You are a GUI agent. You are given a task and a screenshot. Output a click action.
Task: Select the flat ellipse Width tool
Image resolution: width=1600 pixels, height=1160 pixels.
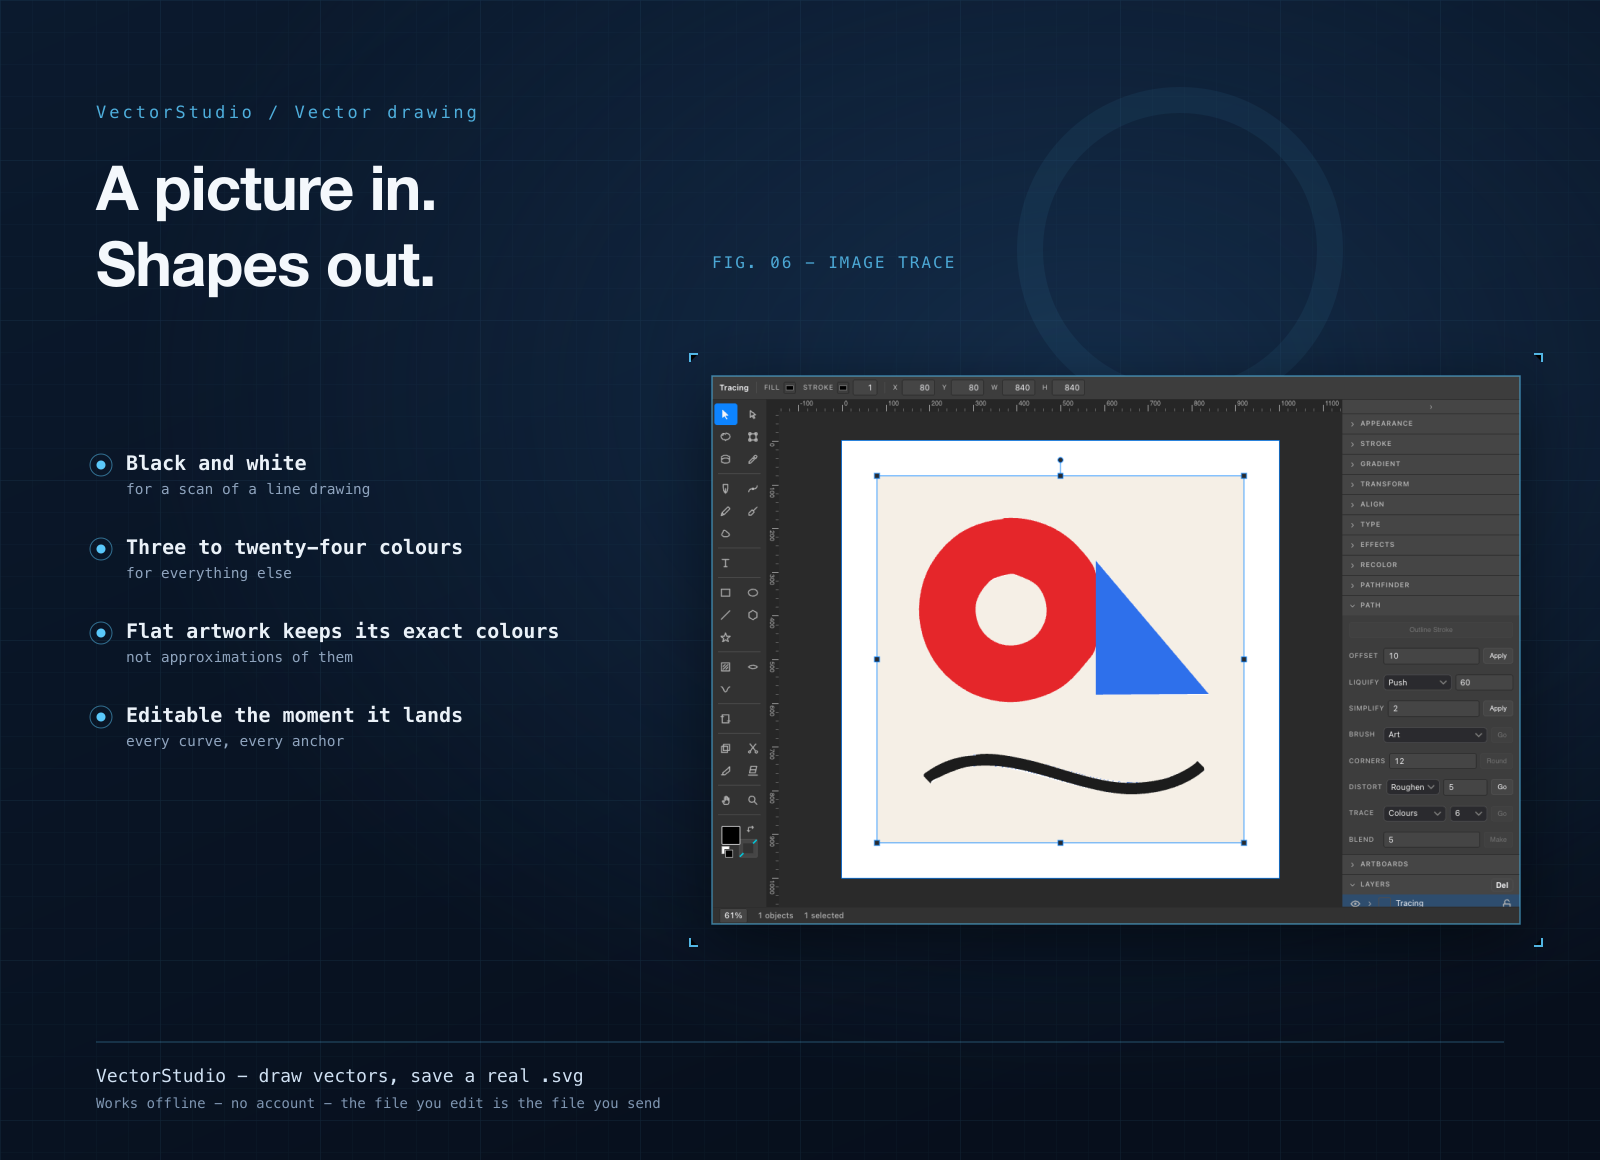753,667
